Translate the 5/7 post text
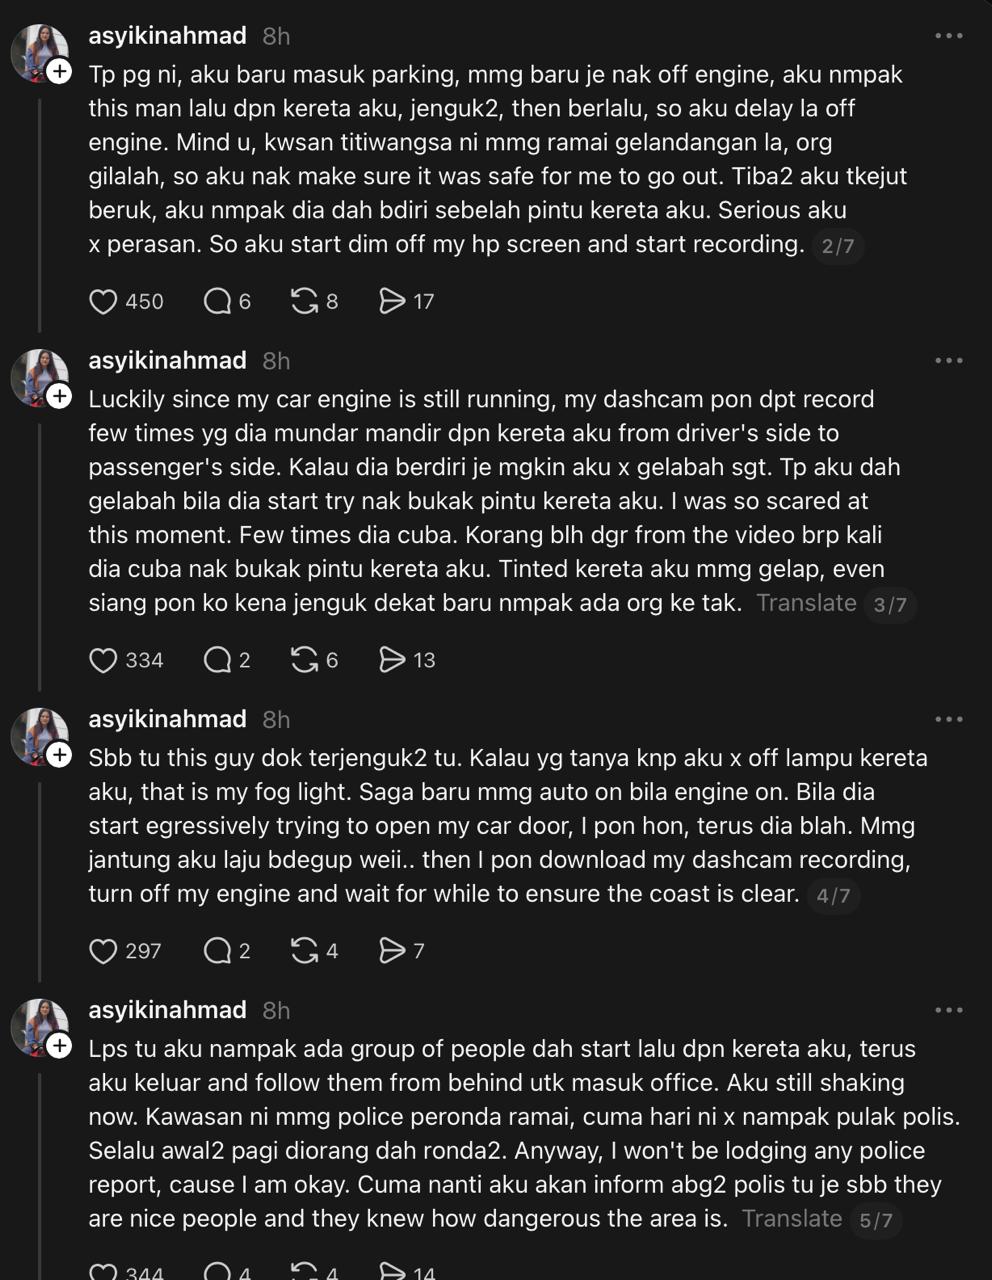 point(792,1219)
